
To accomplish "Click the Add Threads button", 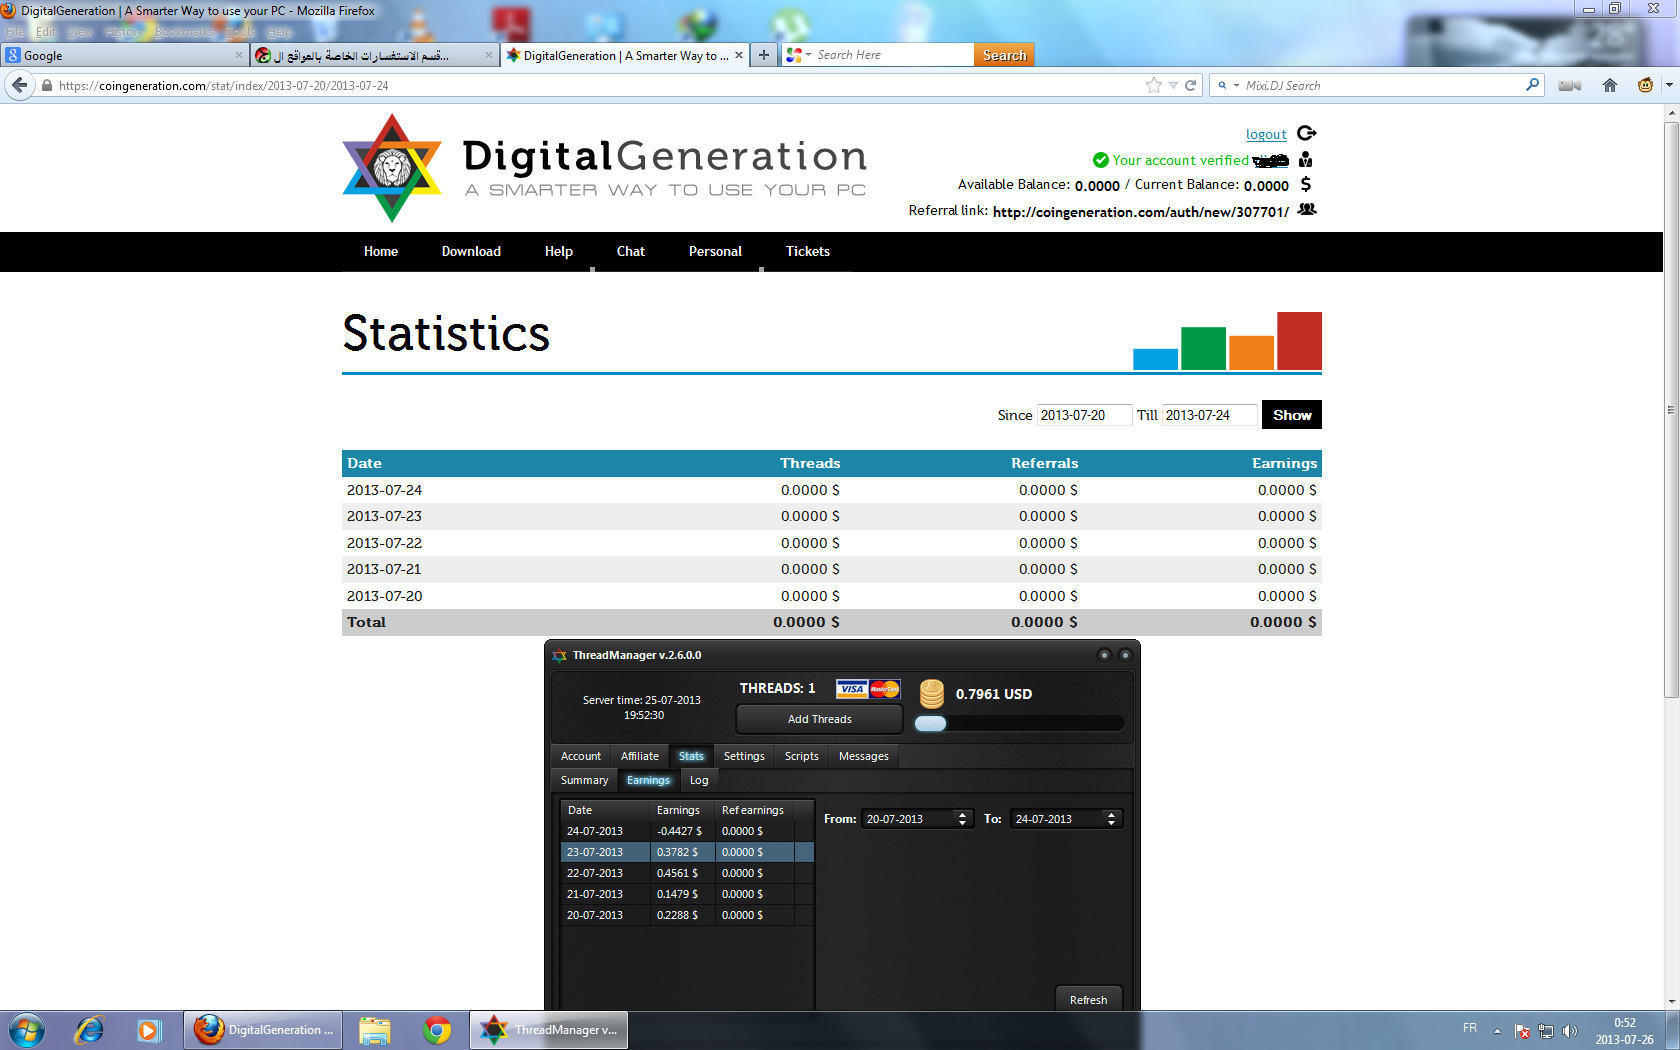I will 820,719.
